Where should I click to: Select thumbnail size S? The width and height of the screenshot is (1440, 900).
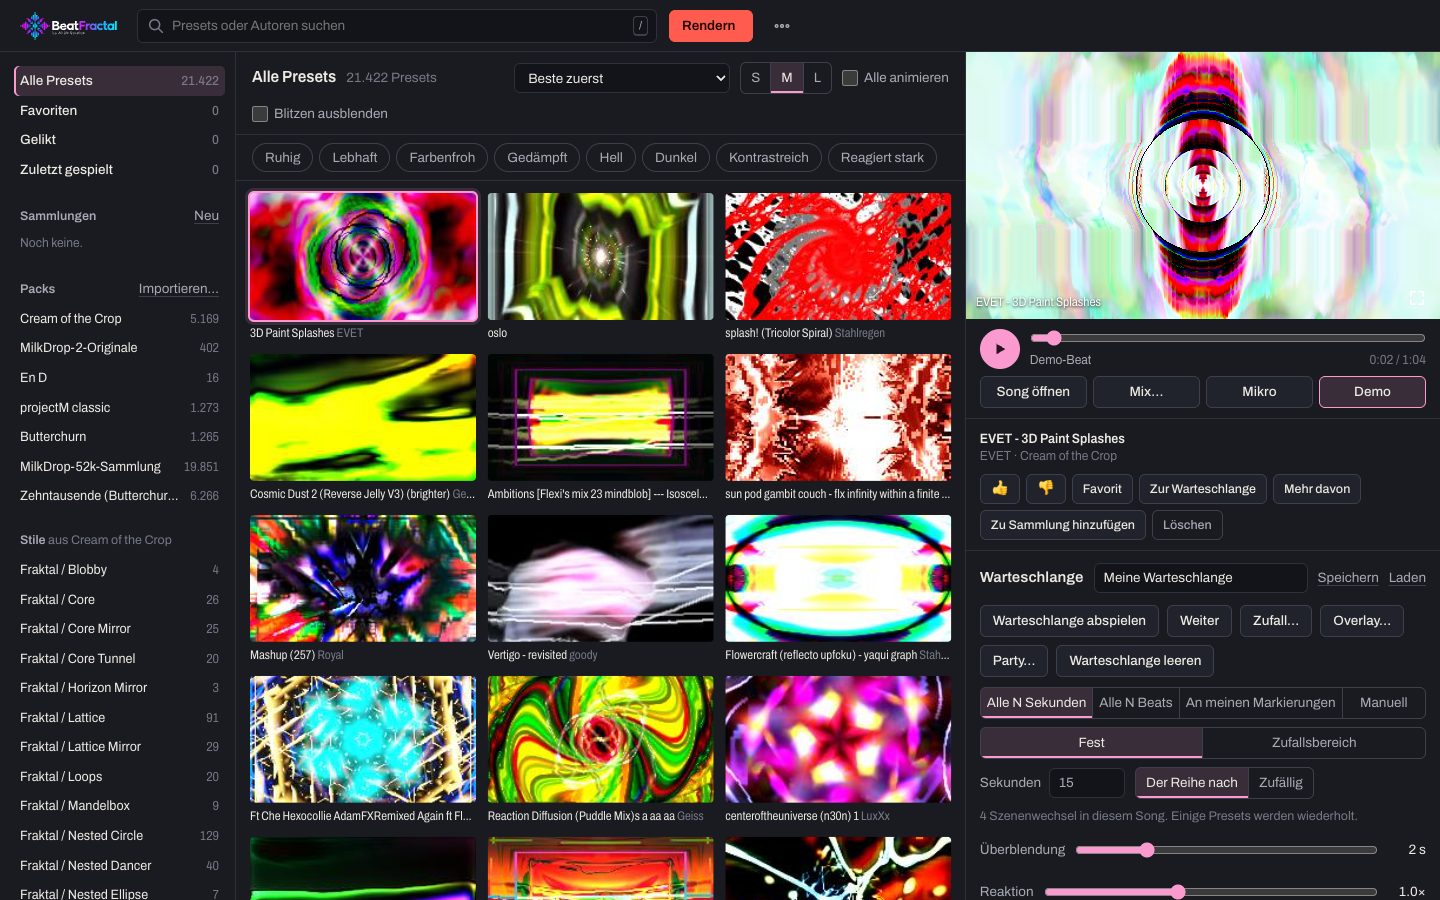point(755,78)
